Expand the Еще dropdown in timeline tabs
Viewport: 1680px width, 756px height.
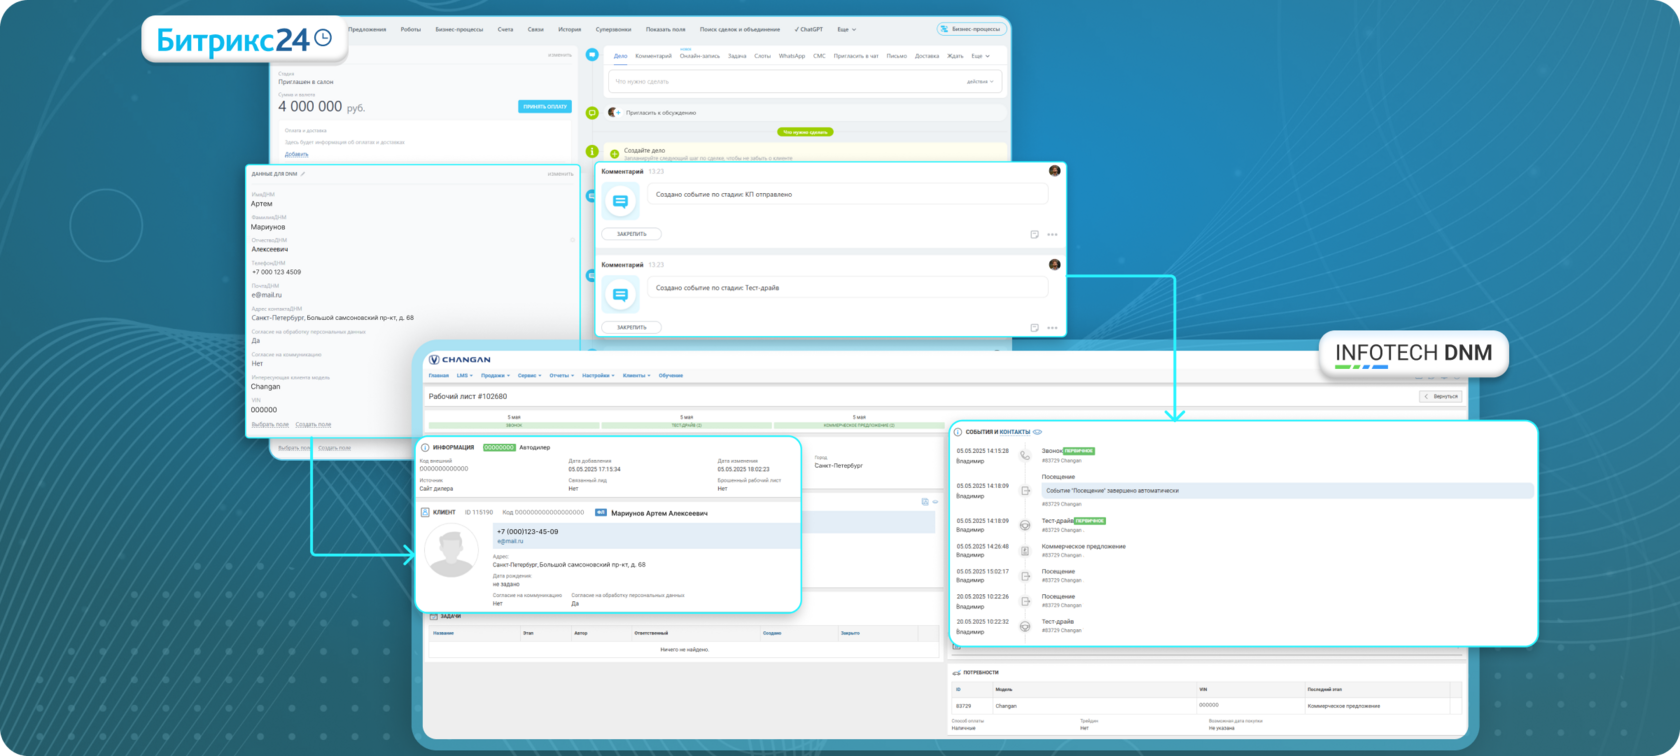coord(980,56)
